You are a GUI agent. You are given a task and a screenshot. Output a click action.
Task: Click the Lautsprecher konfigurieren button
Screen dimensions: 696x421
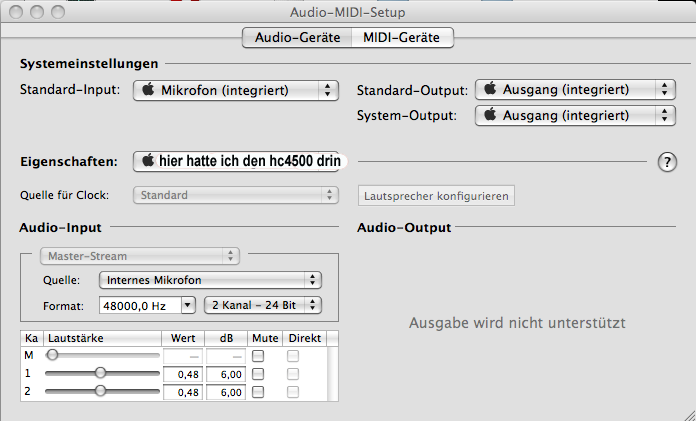click(x=435, y=195)
